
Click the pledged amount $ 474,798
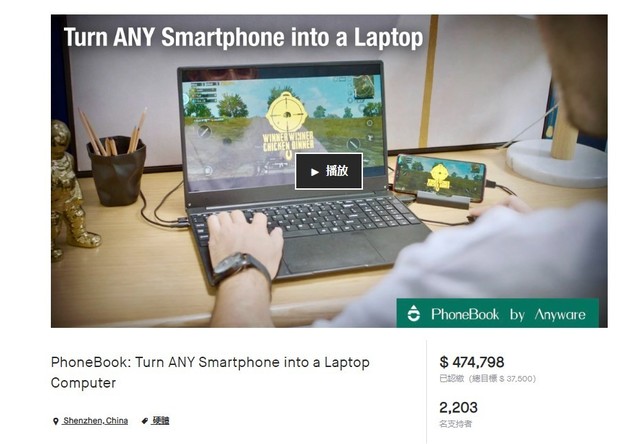click(x=472, y=362)
